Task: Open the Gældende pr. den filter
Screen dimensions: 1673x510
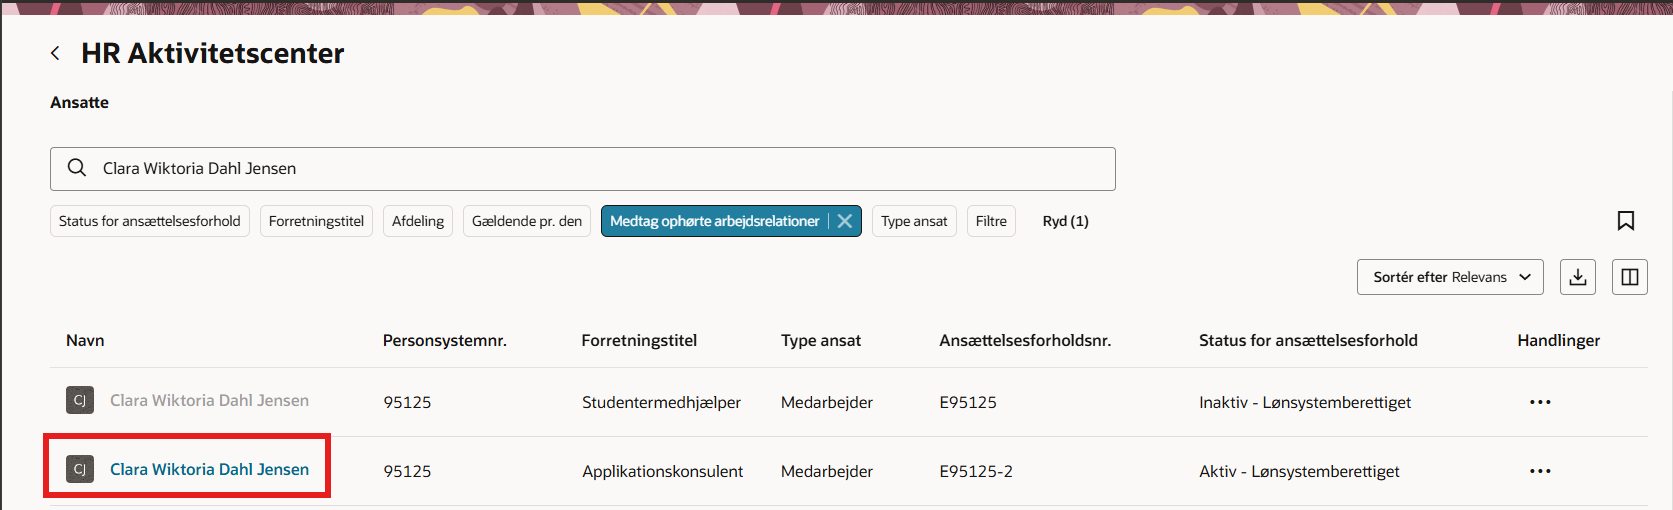Action: pos(527,221)
